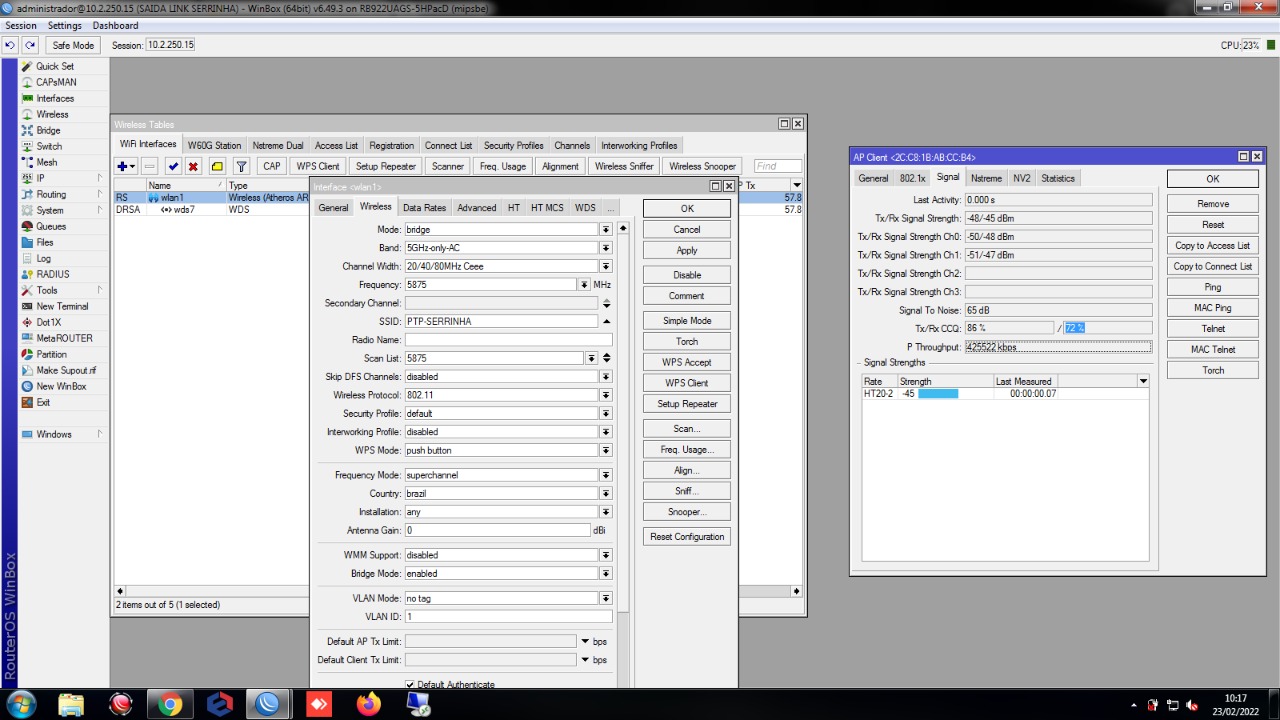The height and width of the screenshot is (720, 1280).
Task: Click the undo arrow icon
Action: pyautogui.click(x=10, y=45)
